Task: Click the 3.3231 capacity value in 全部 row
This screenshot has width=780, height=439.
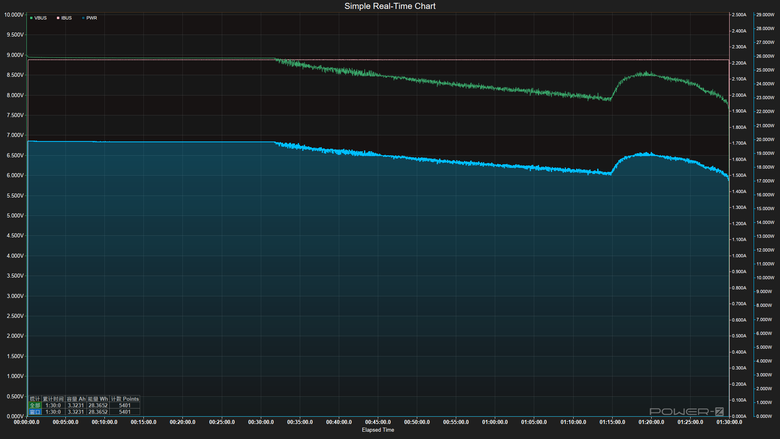Action: [76, 405]
